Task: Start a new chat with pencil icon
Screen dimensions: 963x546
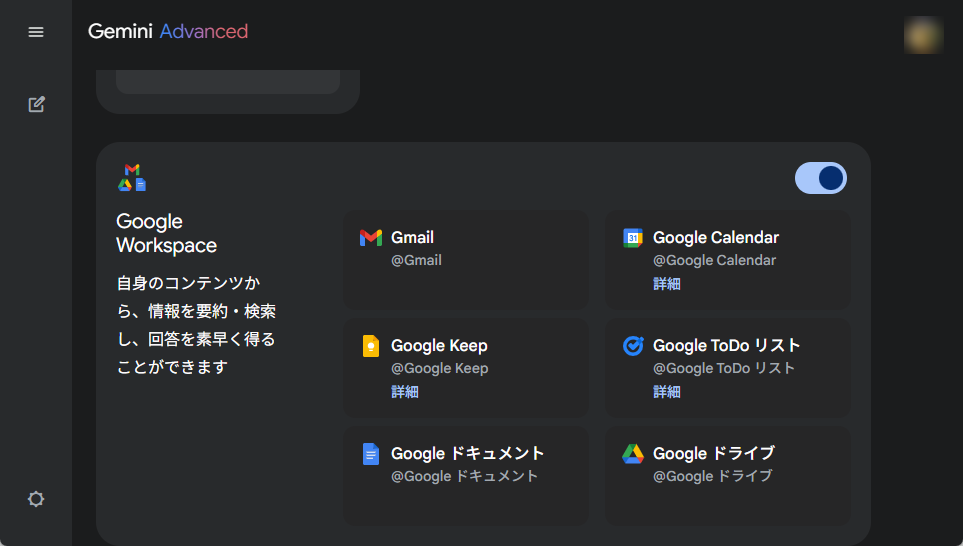Action: pyautogui.click(x=36, y=104)
